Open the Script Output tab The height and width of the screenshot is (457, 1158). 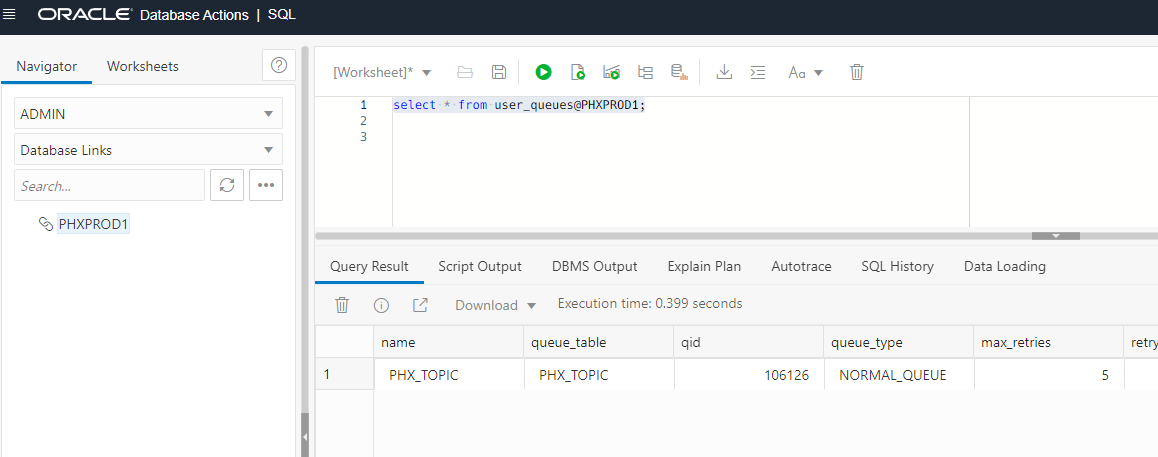tap(480, 266)
